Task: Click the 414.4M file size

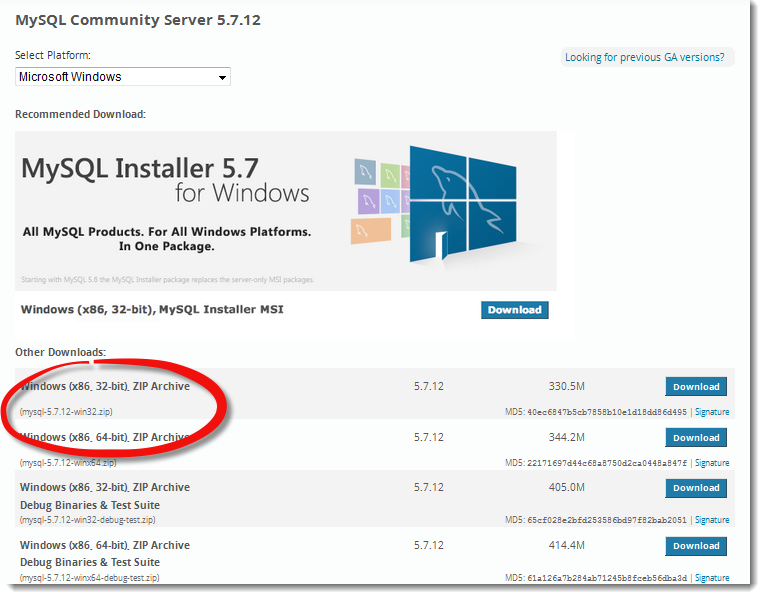Action: coord(566,545)
